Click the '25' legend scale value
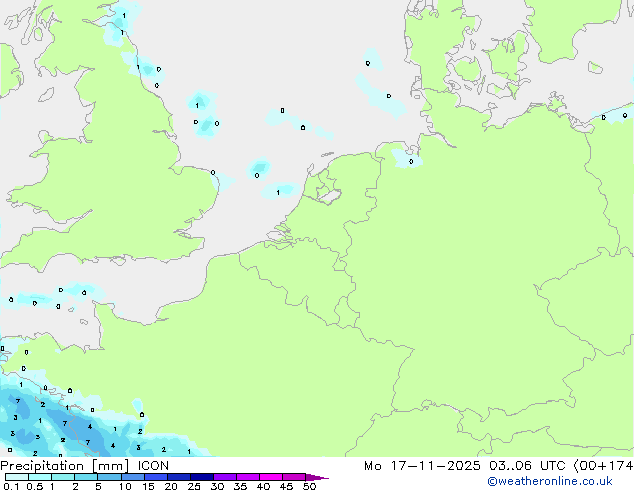 pos(194,486)
